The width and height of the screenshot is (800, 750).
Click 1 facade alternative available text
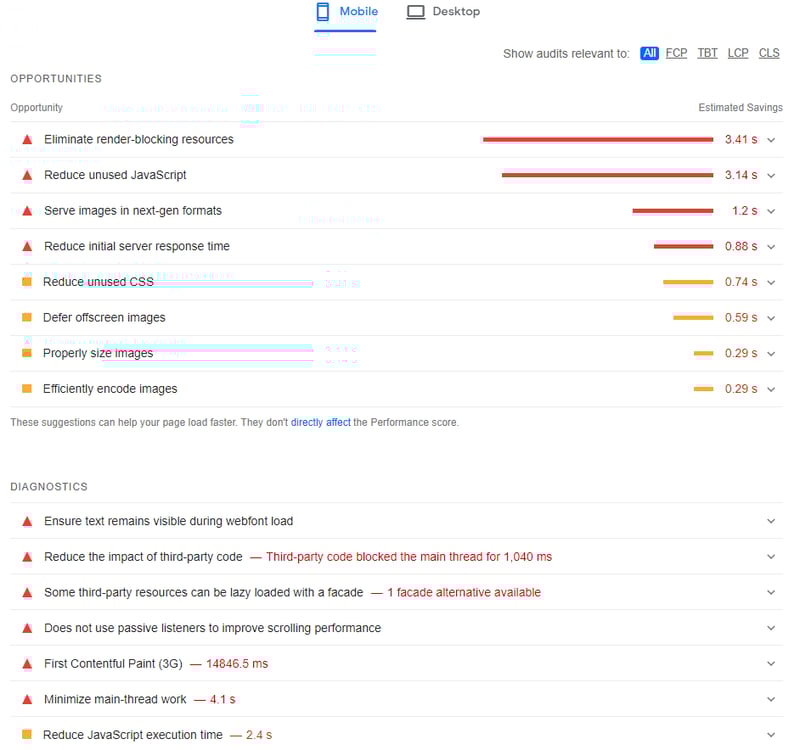[464, 592]
